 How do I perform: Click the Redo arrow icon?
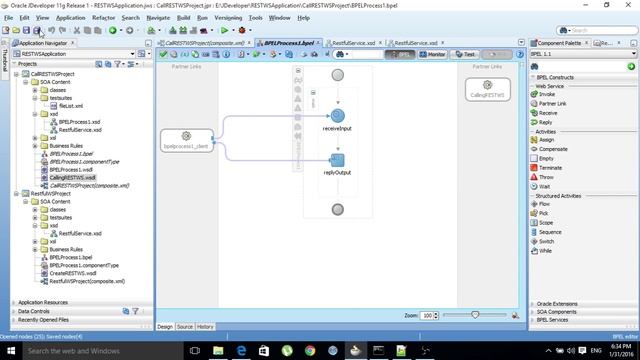coord(62,30)
